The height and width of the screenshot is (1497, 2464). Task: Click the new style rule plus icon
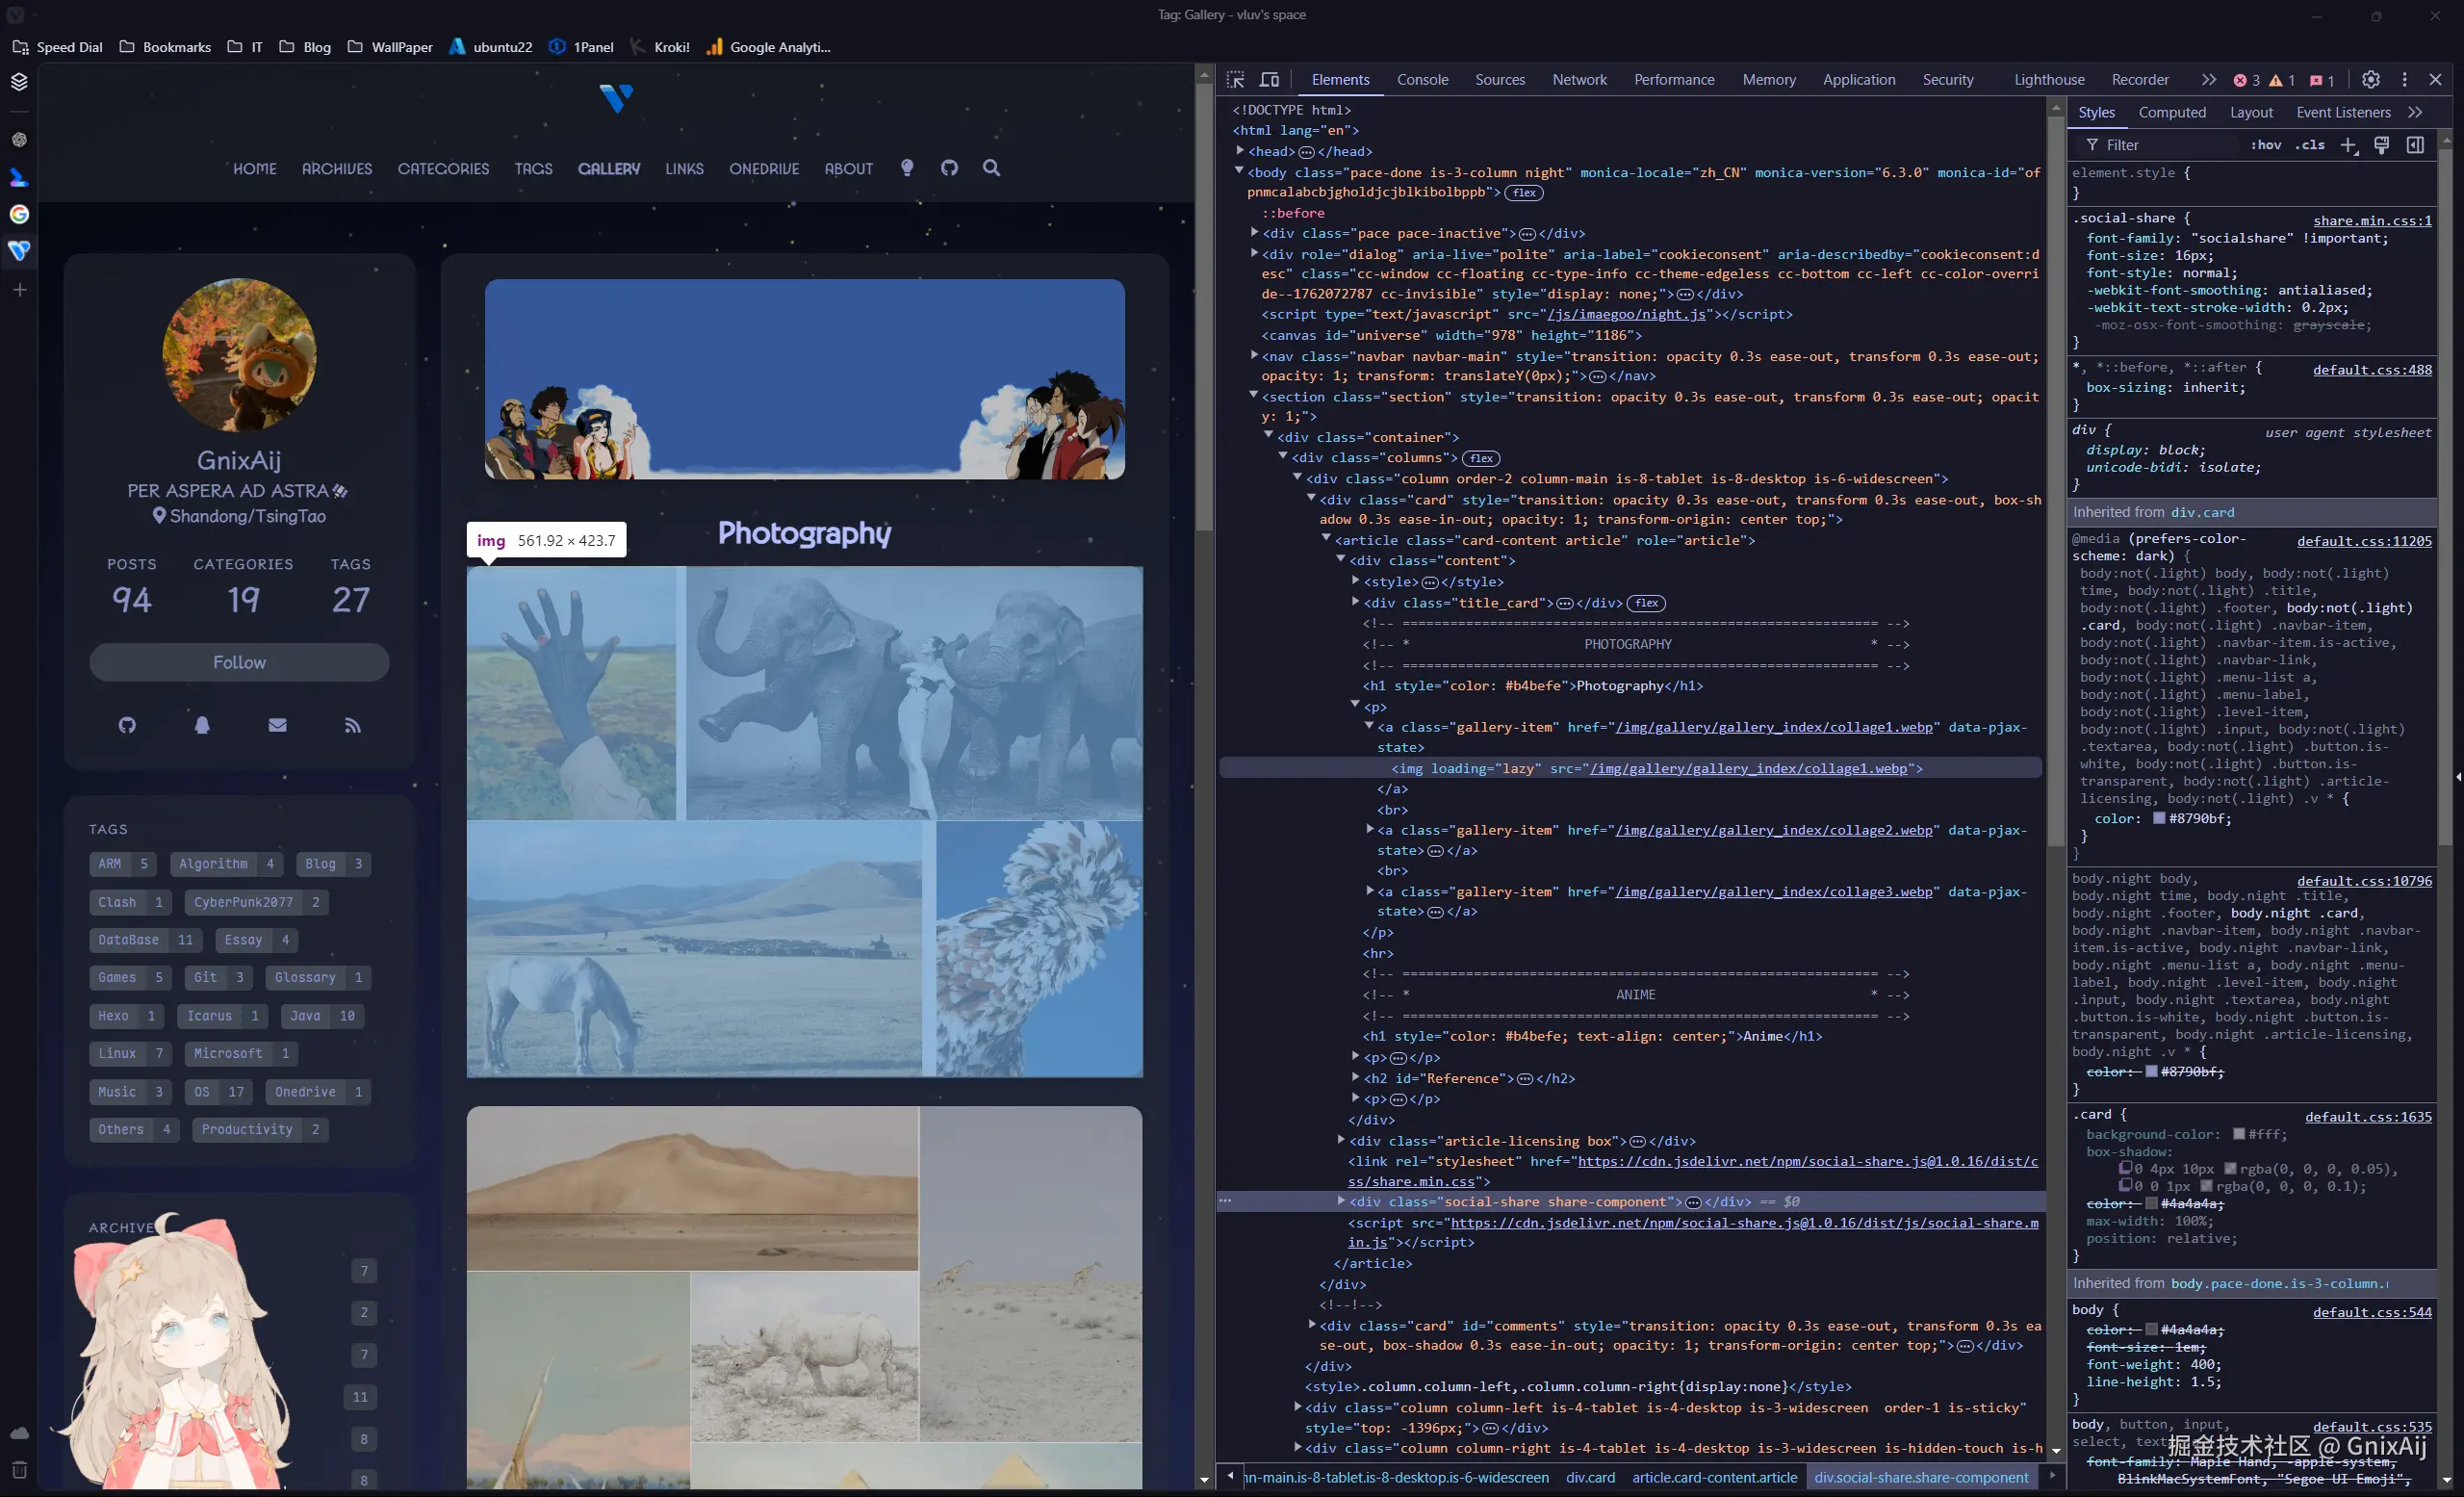(2349, 146)
